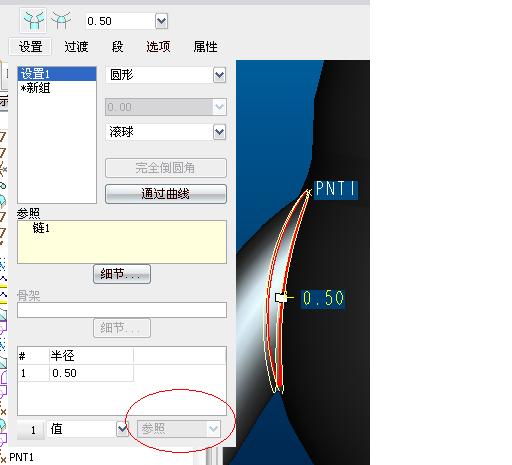Select PNT1 in the bottom tree
Image resolution: width=512 pixels, height=465 pixels.
[21, 457]
